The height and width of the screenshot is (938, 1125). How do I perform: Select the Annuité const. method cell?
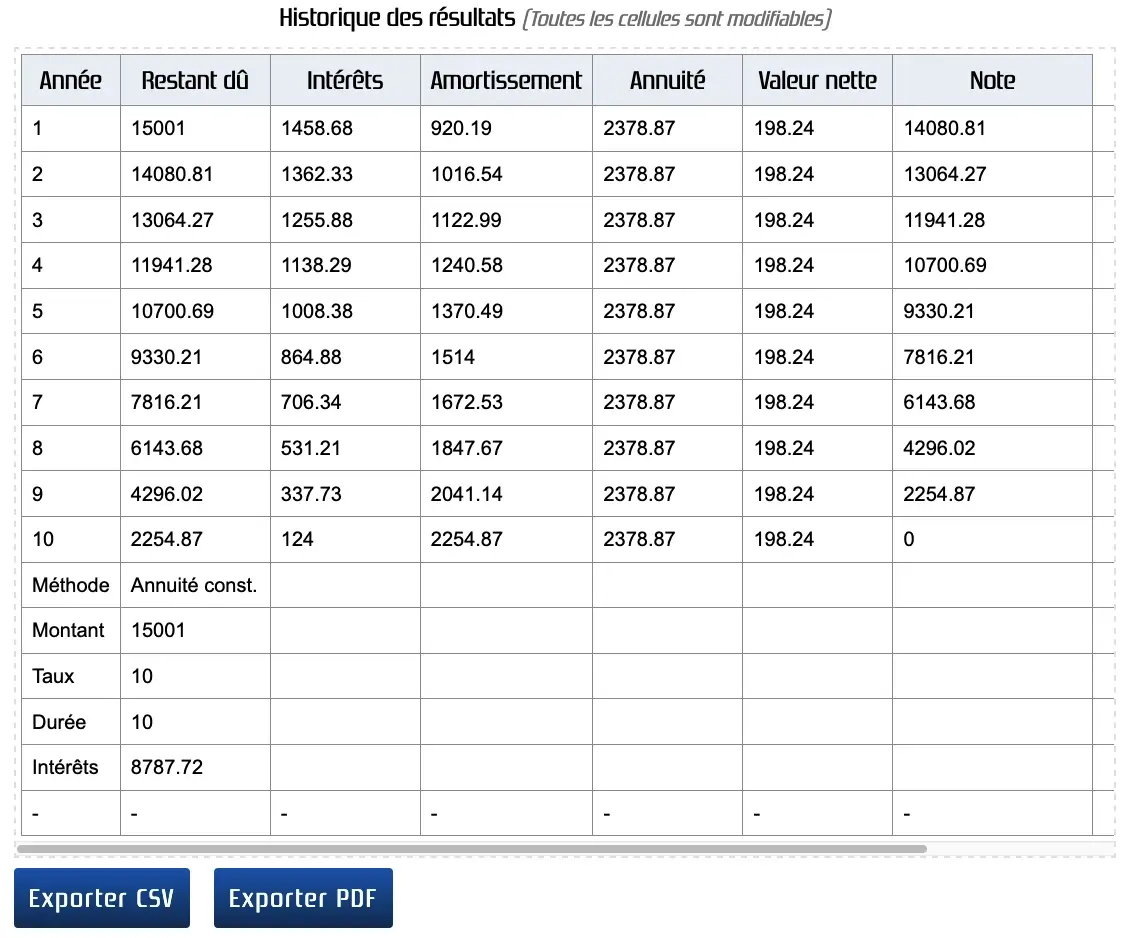tap(195, 586)
